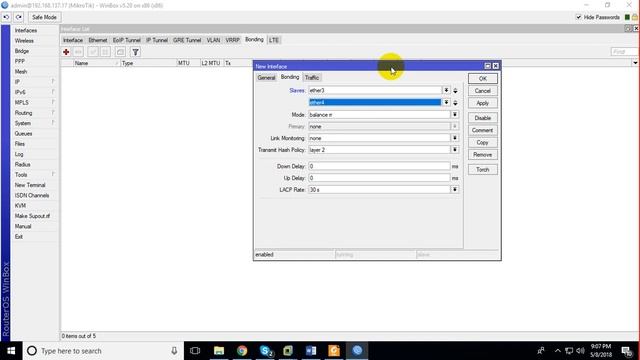
Task: Click the Name column header
Action: [x=96, y=63]
